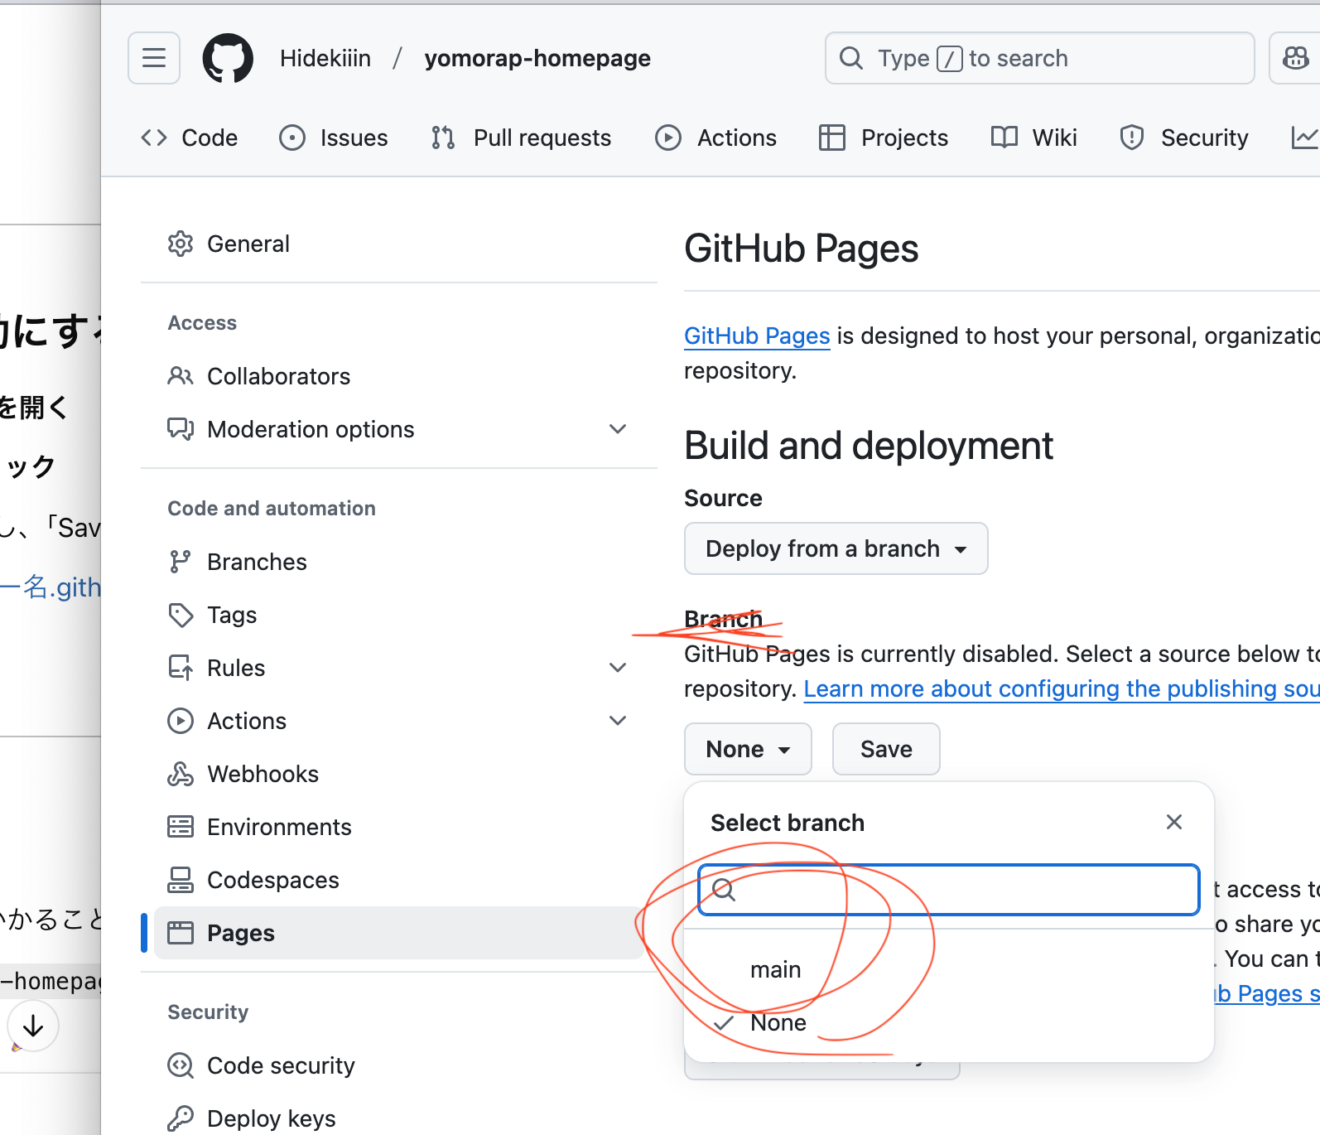The height and width of the screenshot is (1135, 1320).
Task: Open the GitHub Pages documentation link
Action: [756, 335]
